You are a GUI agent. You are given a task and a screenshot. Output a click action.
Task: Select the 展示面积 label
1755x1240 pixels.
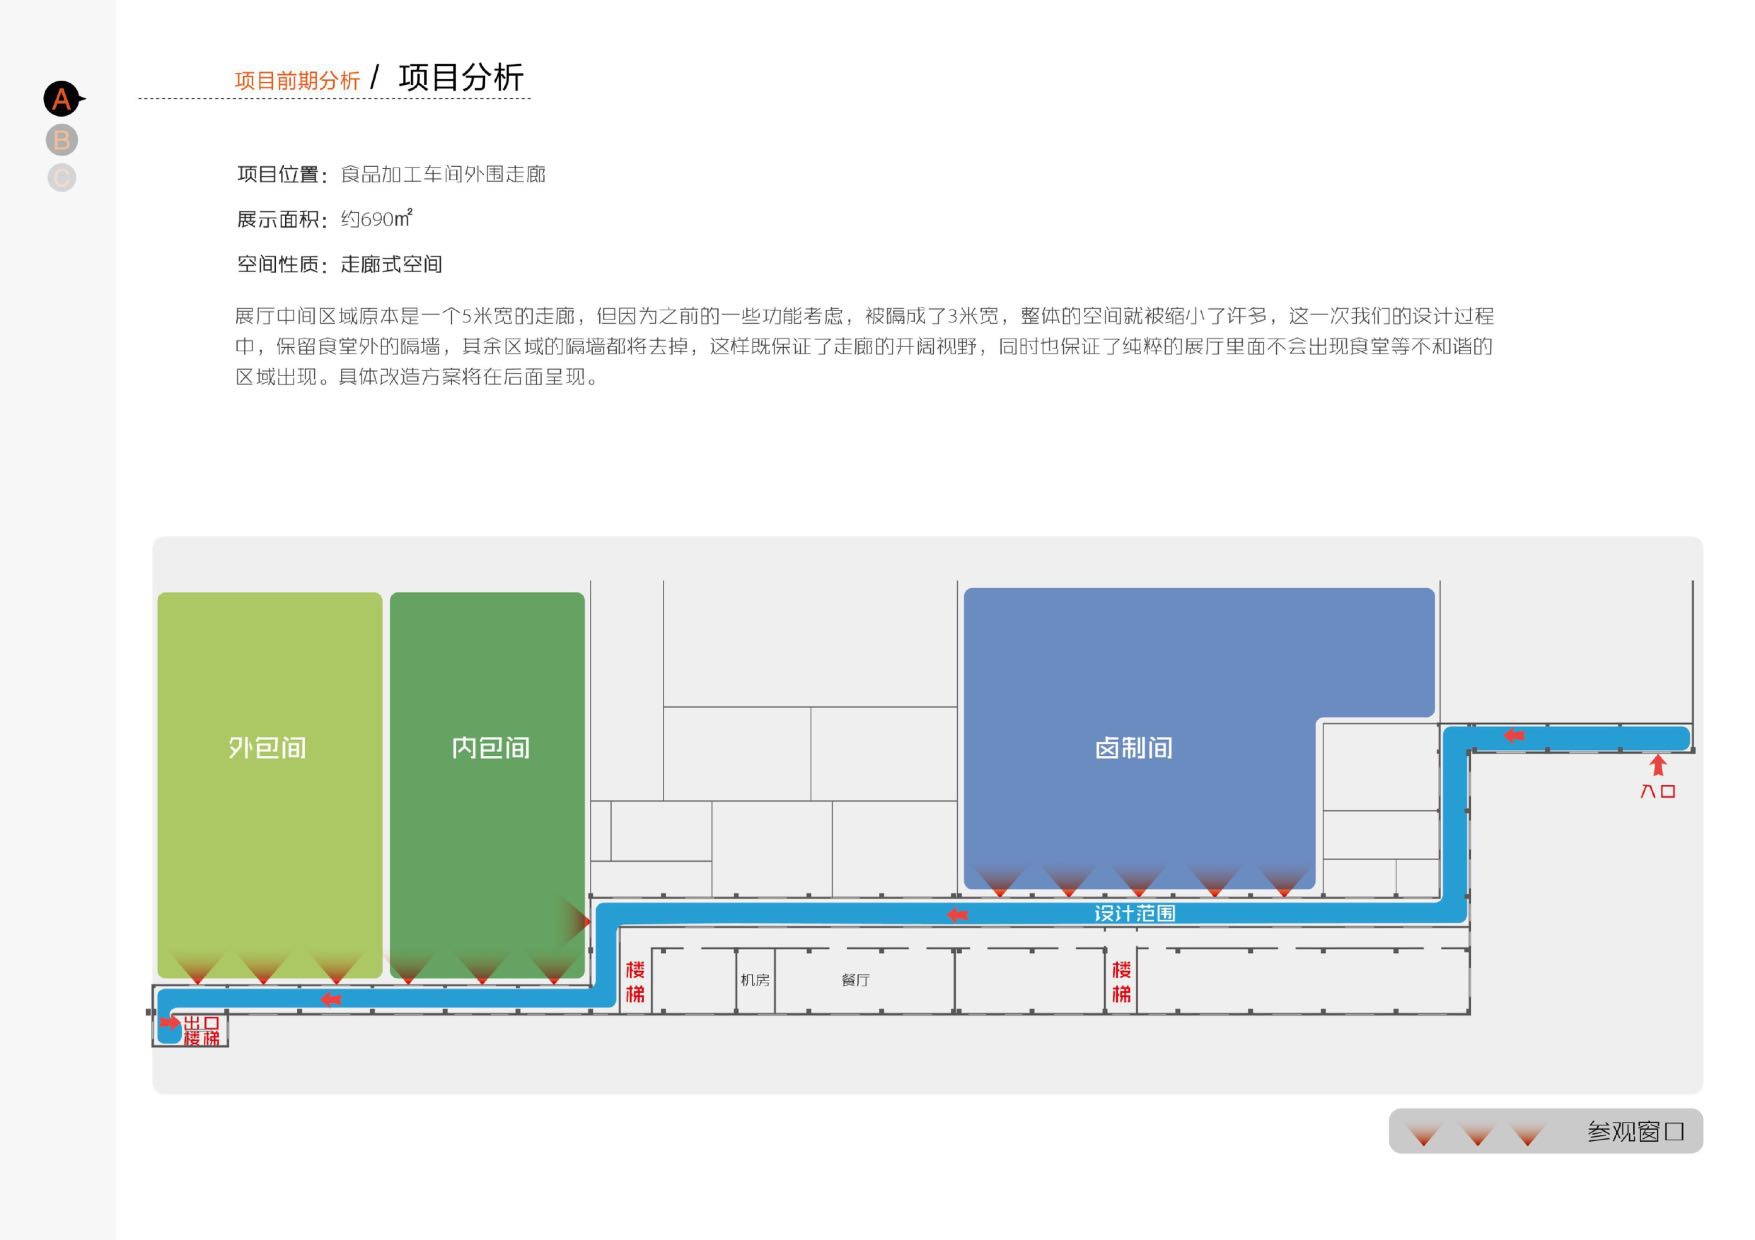pyautogui.click(x=282, y=219)
